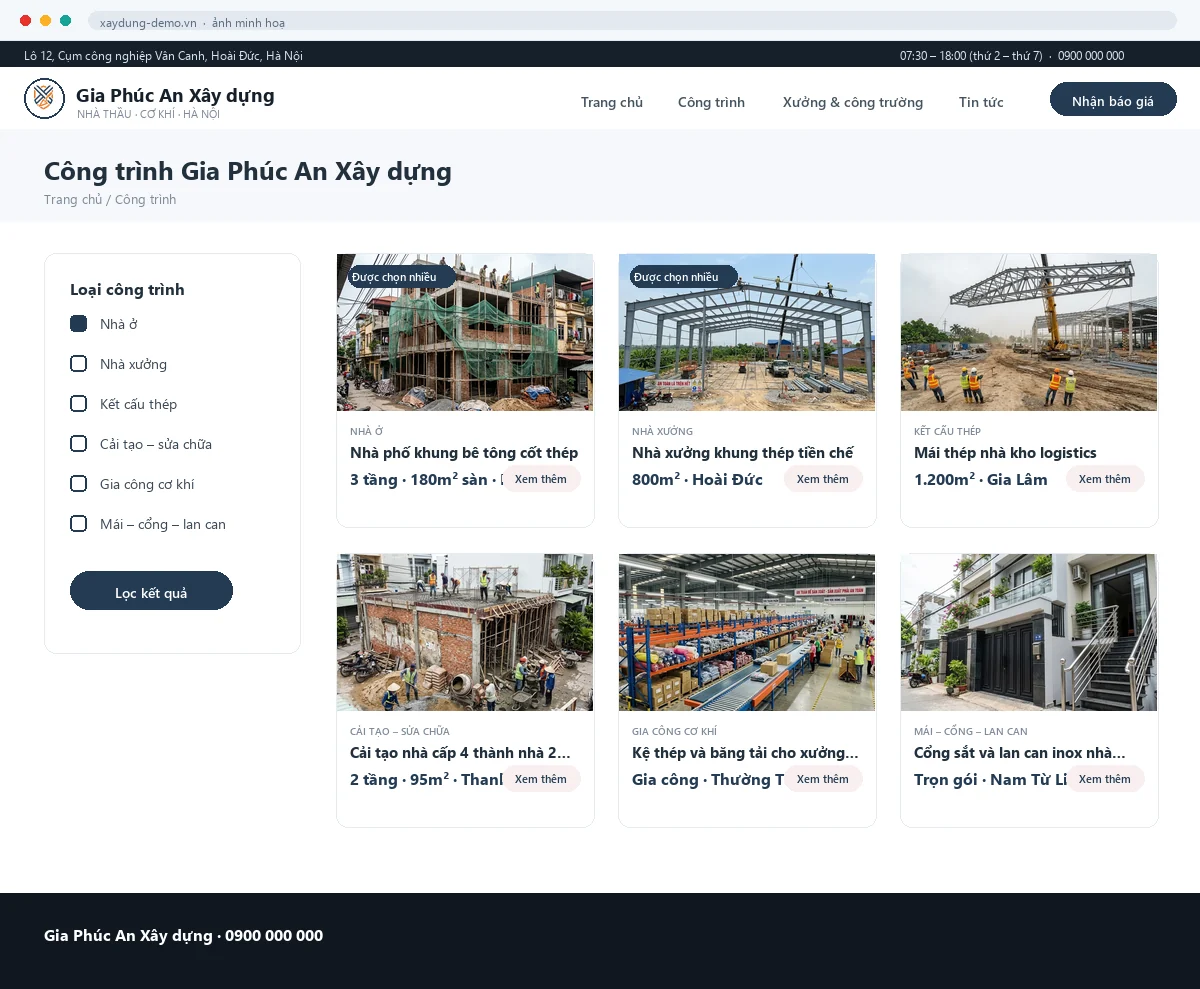View the Mái thép nhà kho logistics image
Viewport: 1200px width, 989px height.
coord(1029,332)
